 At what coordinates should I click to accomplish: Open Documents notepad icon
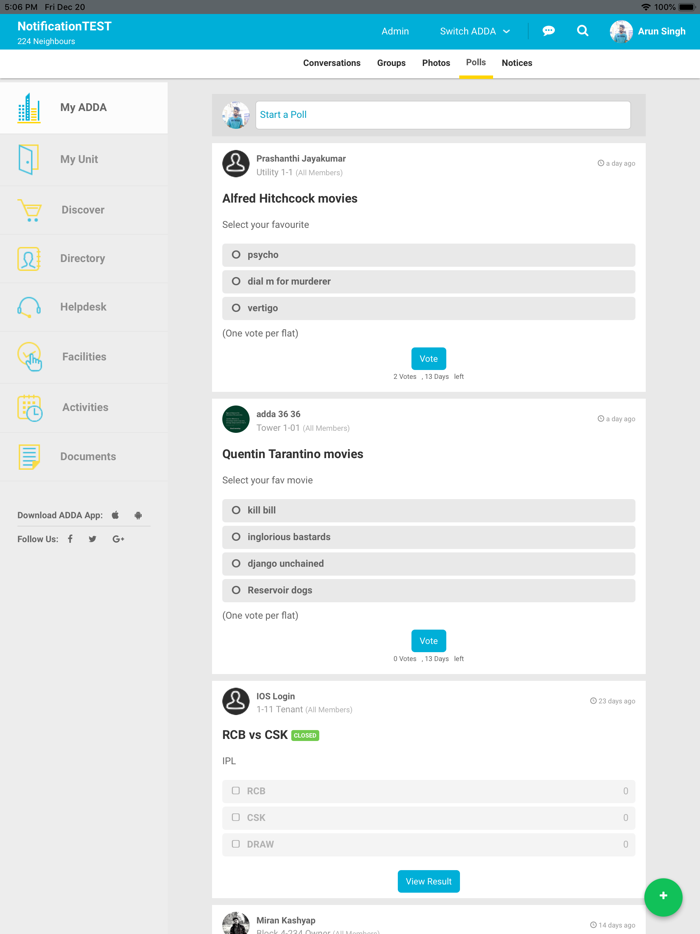tap(29, 457)
